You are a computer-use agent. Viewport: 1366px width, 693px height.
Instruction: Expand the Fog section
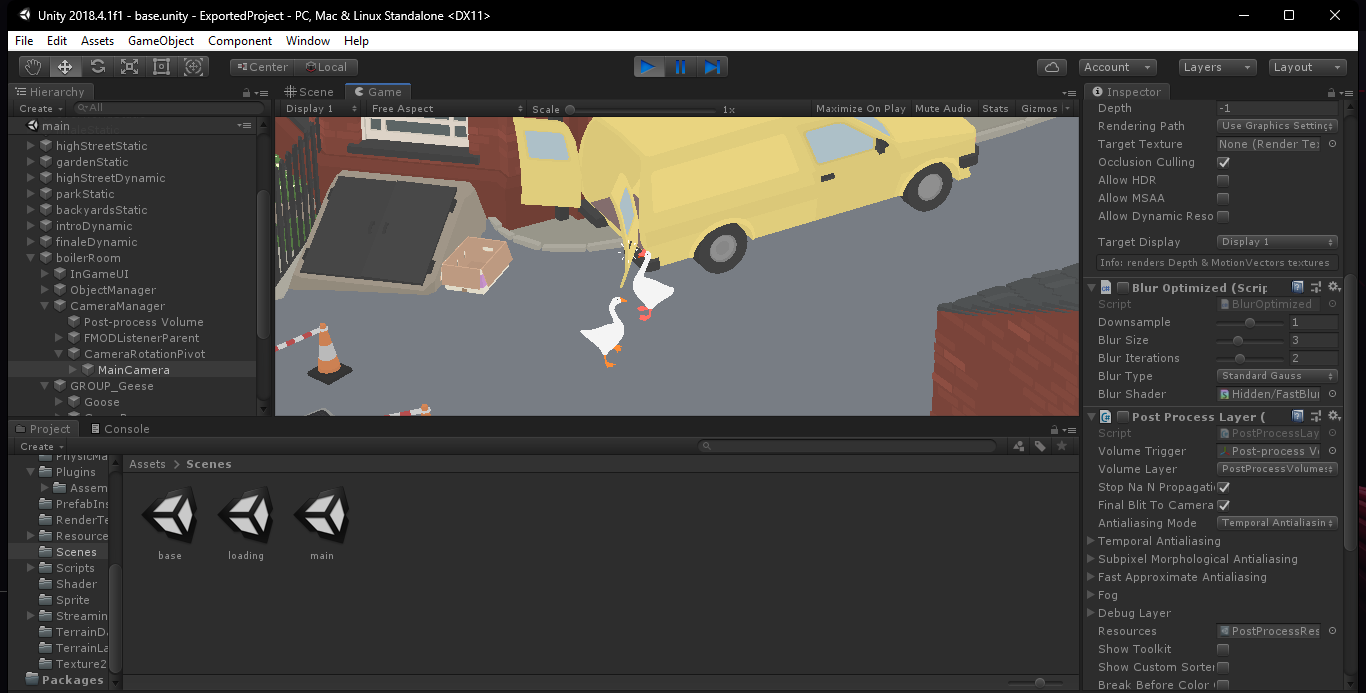pyautogui.click(x=1091, y=595)
